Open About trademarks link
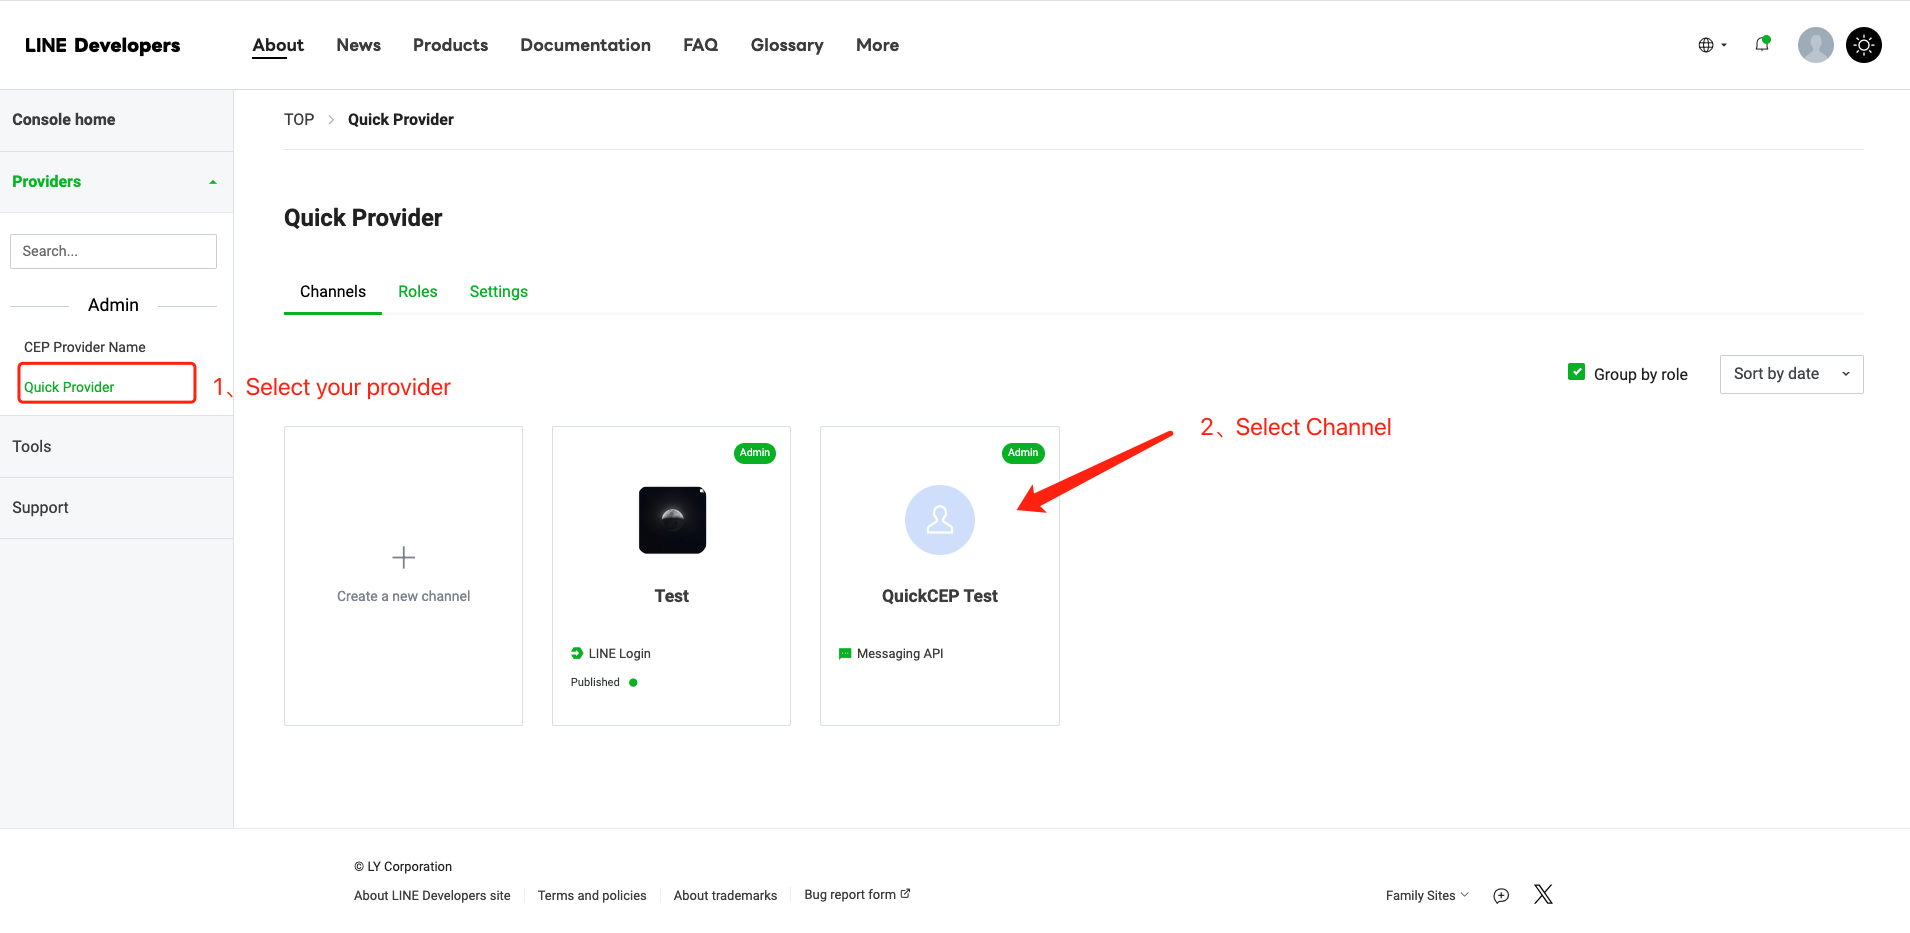Screen dimensions: 1910x933 pyautogui.click(x=725, y=896)
